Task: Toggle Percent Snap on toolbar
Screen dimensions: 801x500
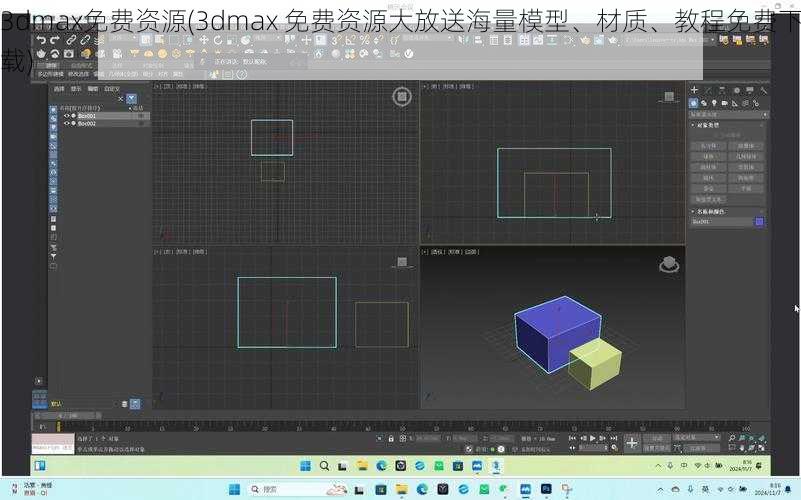Action: point(364,40)
